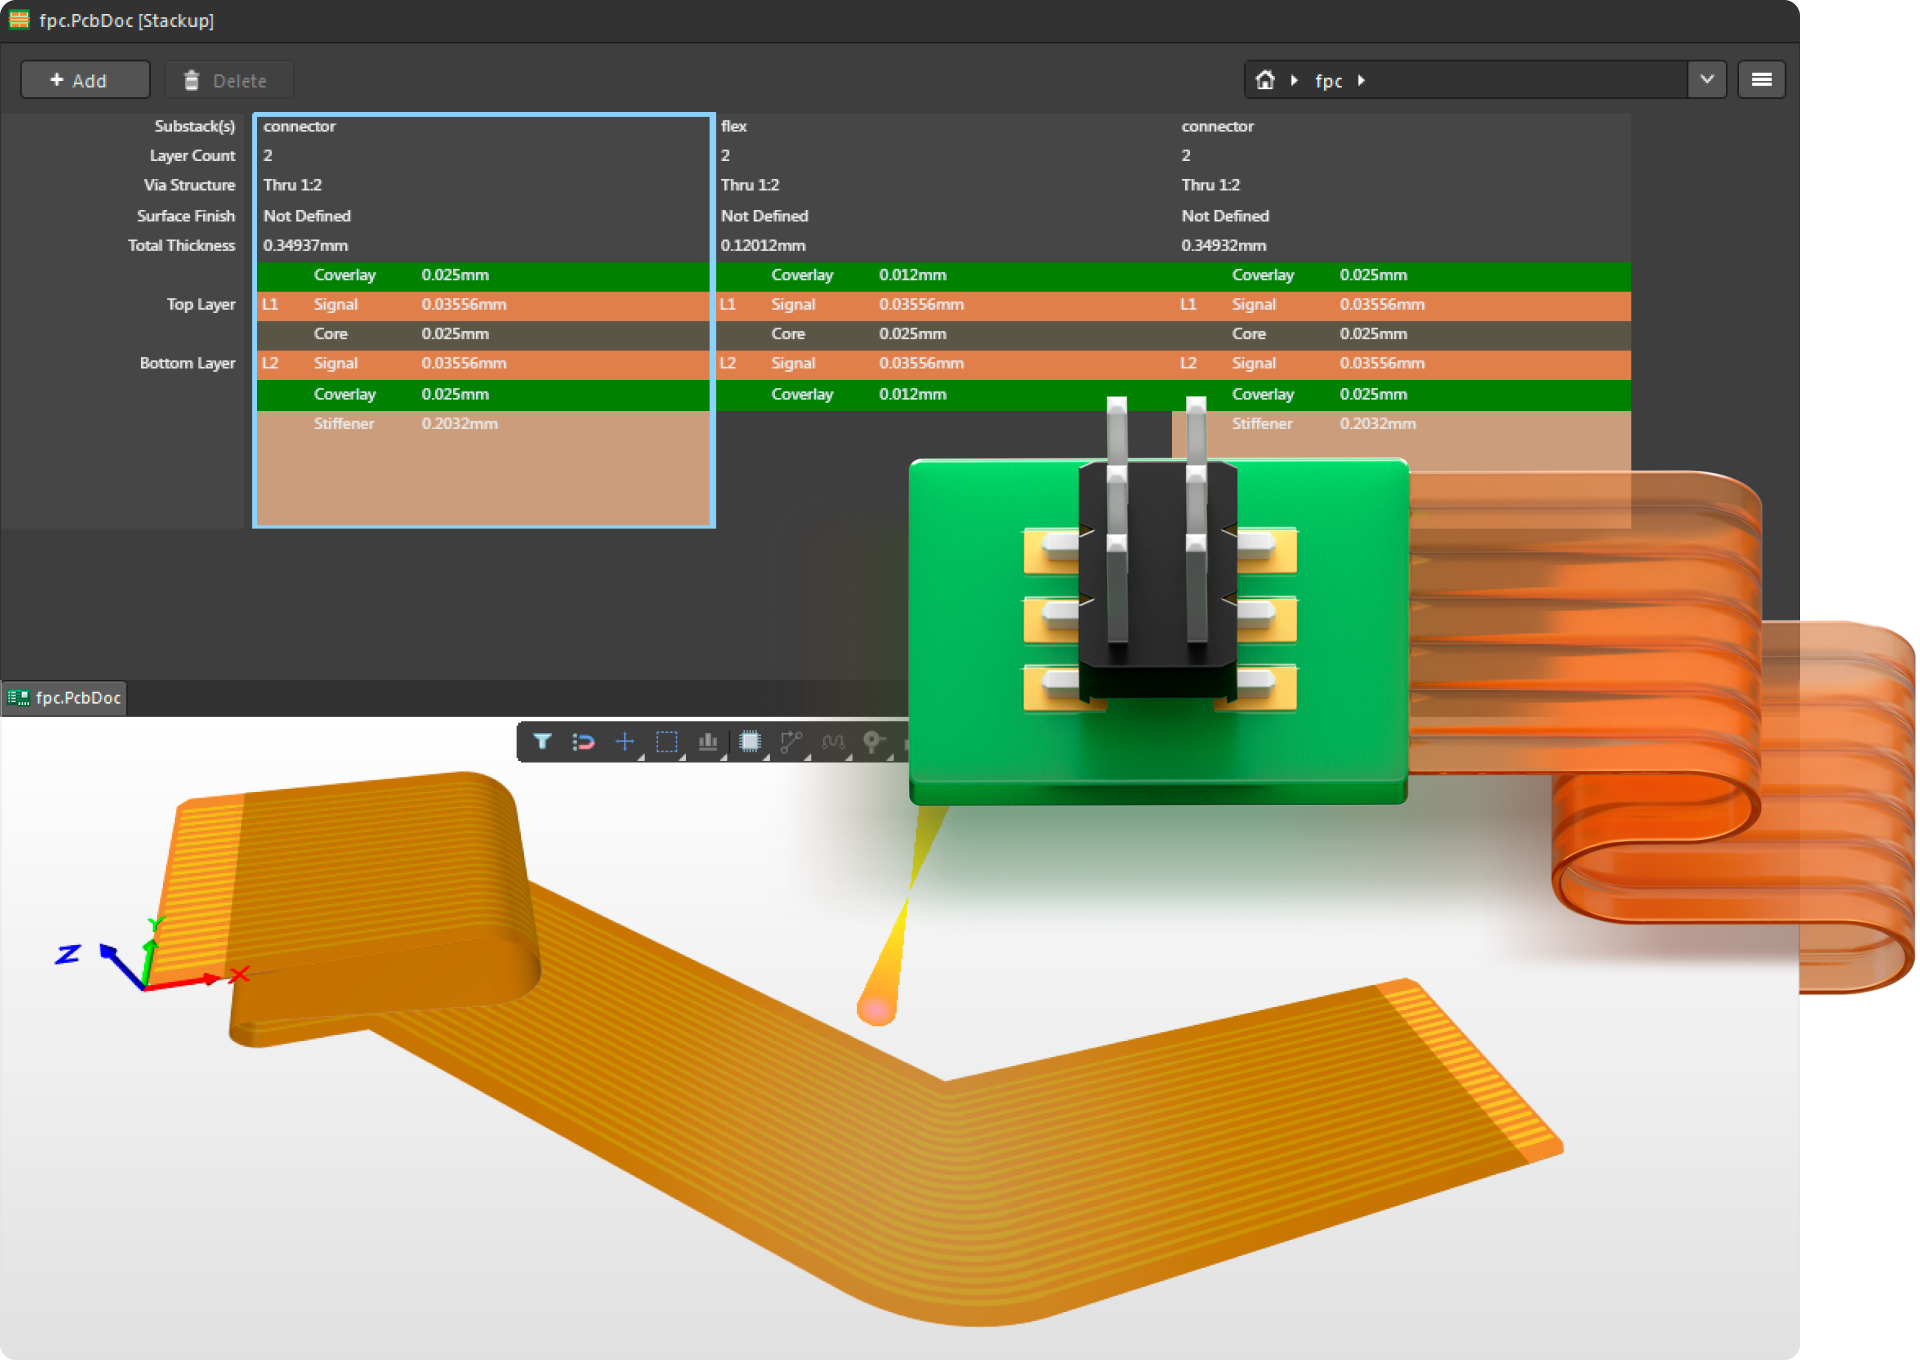Select the flex substack name
This screenshot has width=1920, height=1360.
pos(734,126)
